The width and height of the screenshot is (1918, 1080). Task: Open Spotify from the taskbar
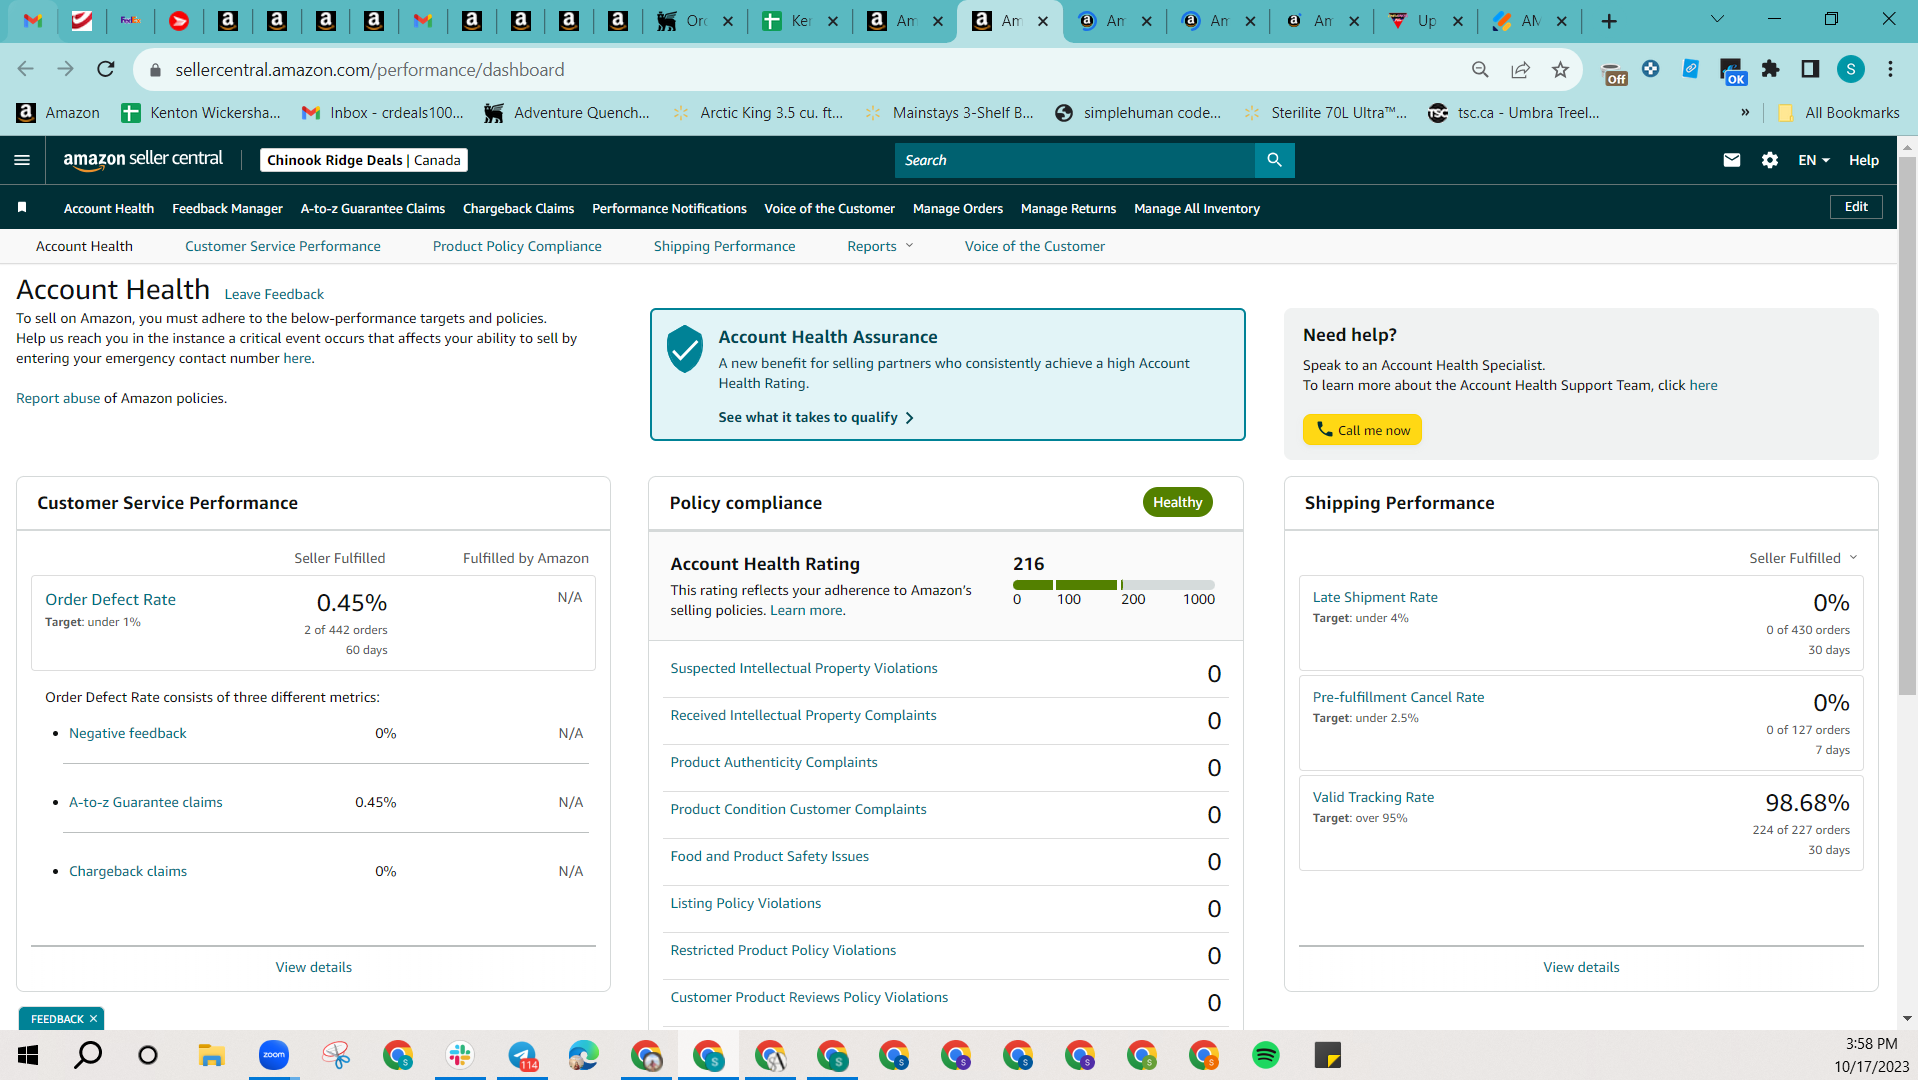(1266, 1055)
